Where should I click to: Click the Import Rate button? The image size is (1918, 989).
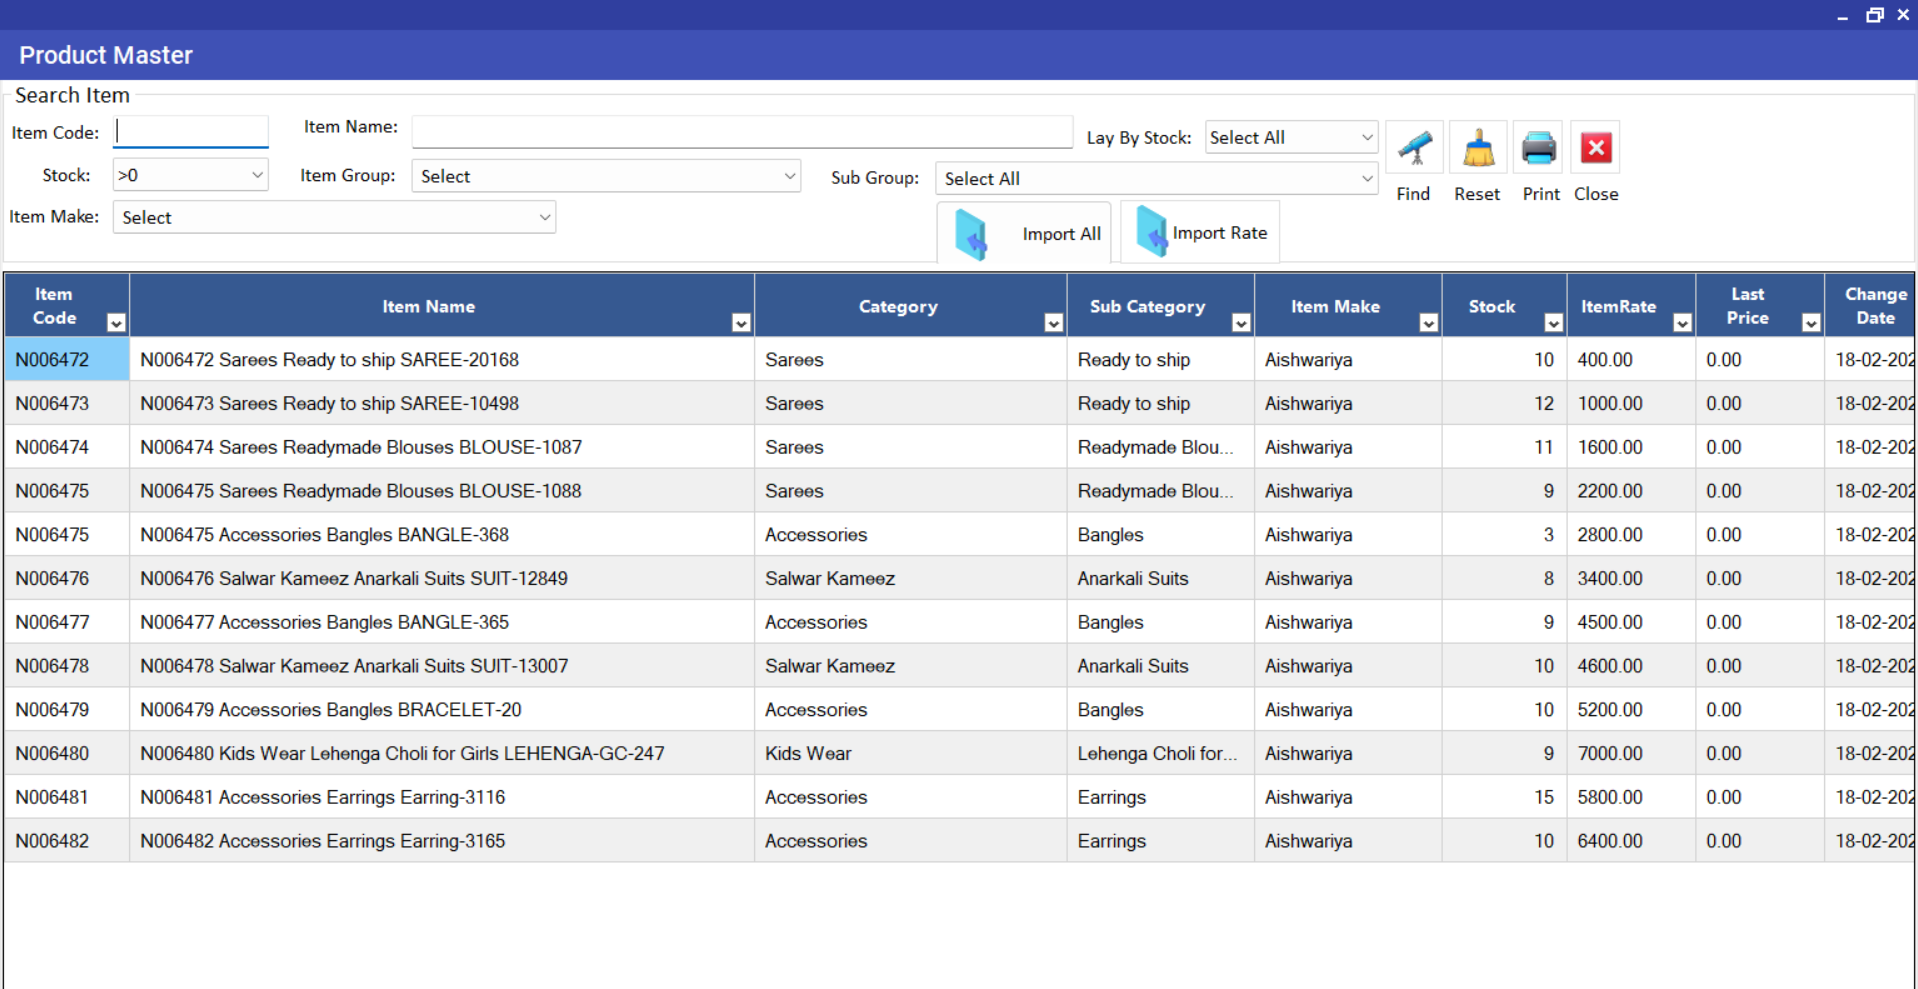1200,233
